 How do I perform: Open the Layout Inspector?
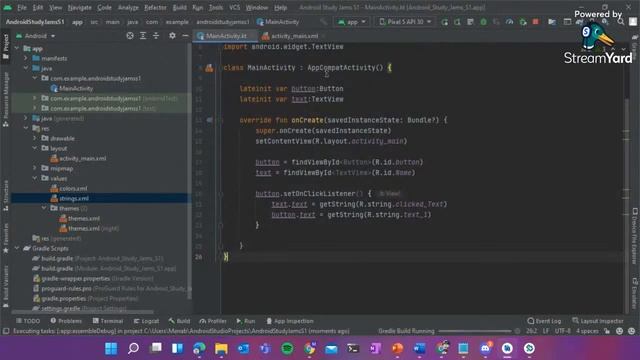tap(598, 321)
